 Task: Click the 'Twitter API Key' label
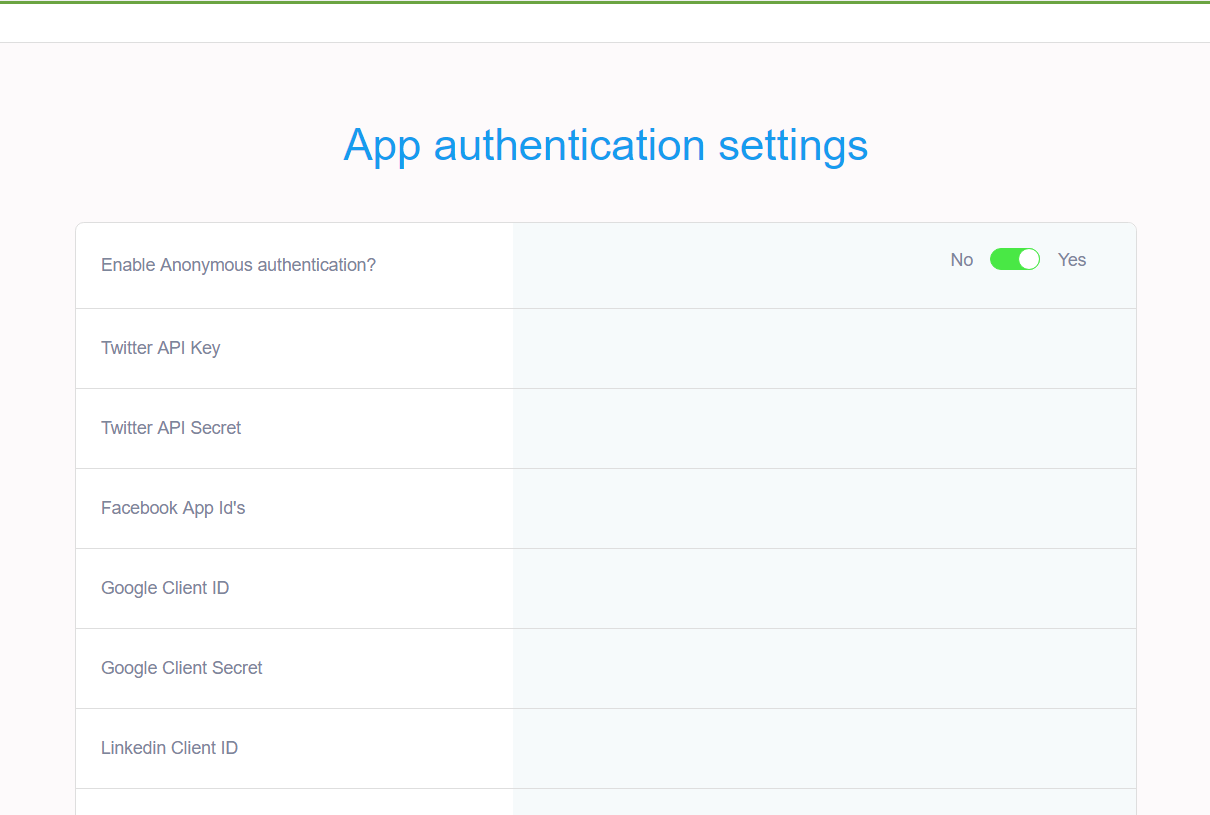tap(160, 348)
